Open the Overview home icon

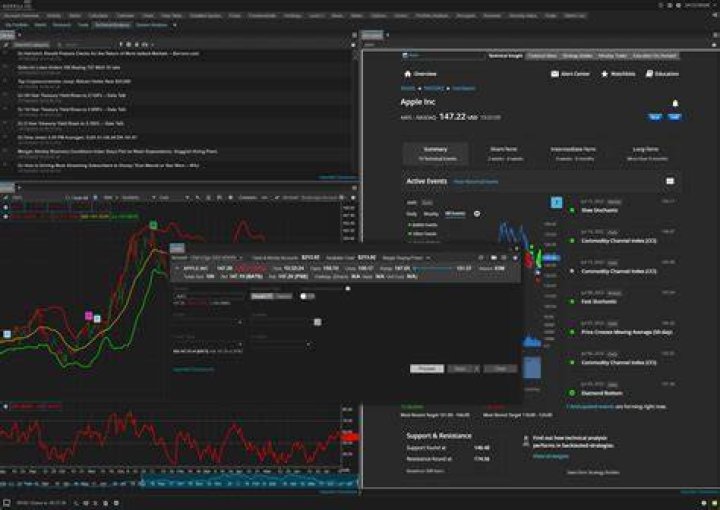tap(407, 73)
